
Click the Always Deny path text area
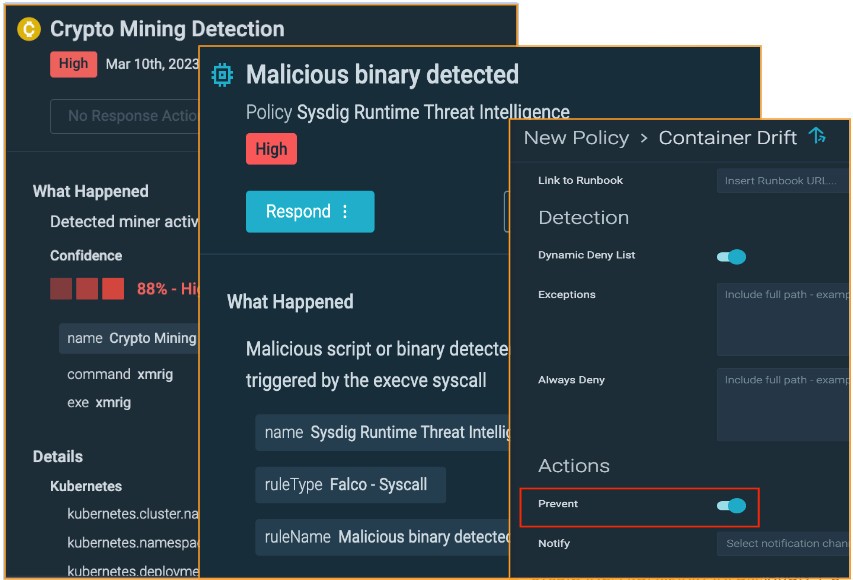(x=783, y=404)
